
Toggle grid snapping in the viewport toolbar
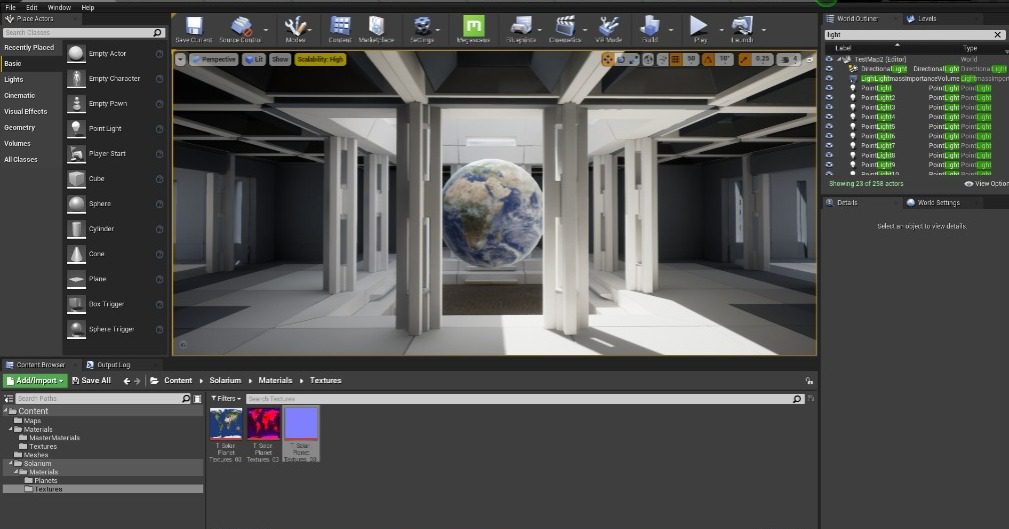click(676, 59)
